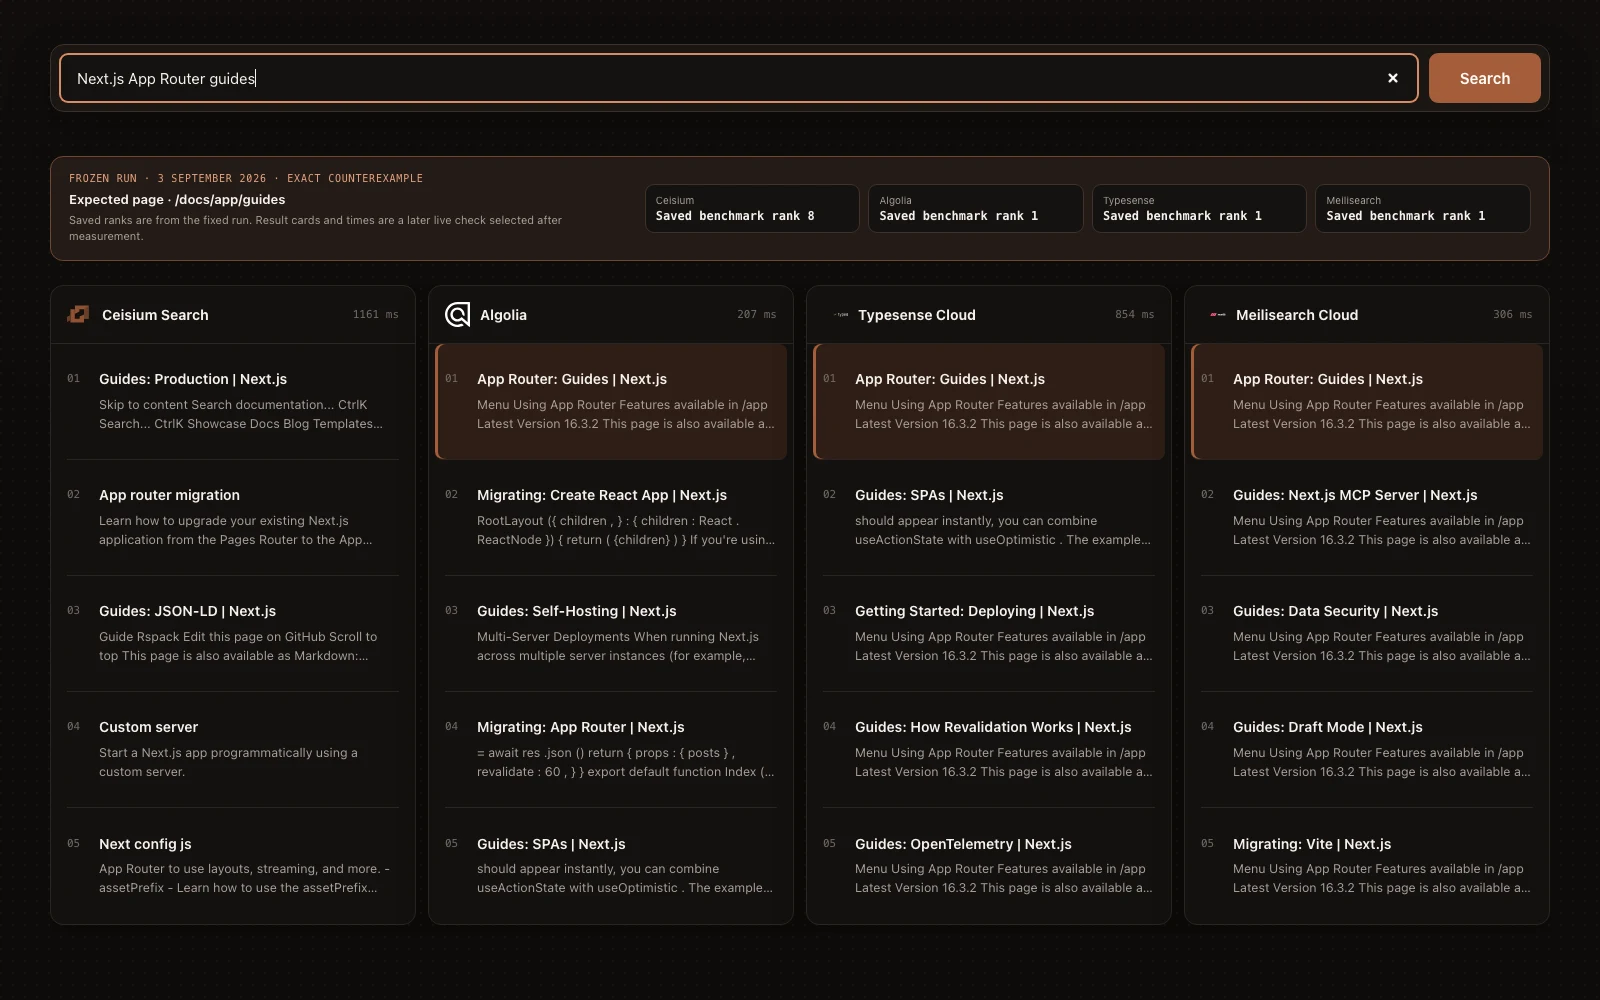The width and height of the screenshot is (1600, 1000).
Task: Click the 207 ms Algolia latency value
Action: pyautogui.click(x=756, y=314)
